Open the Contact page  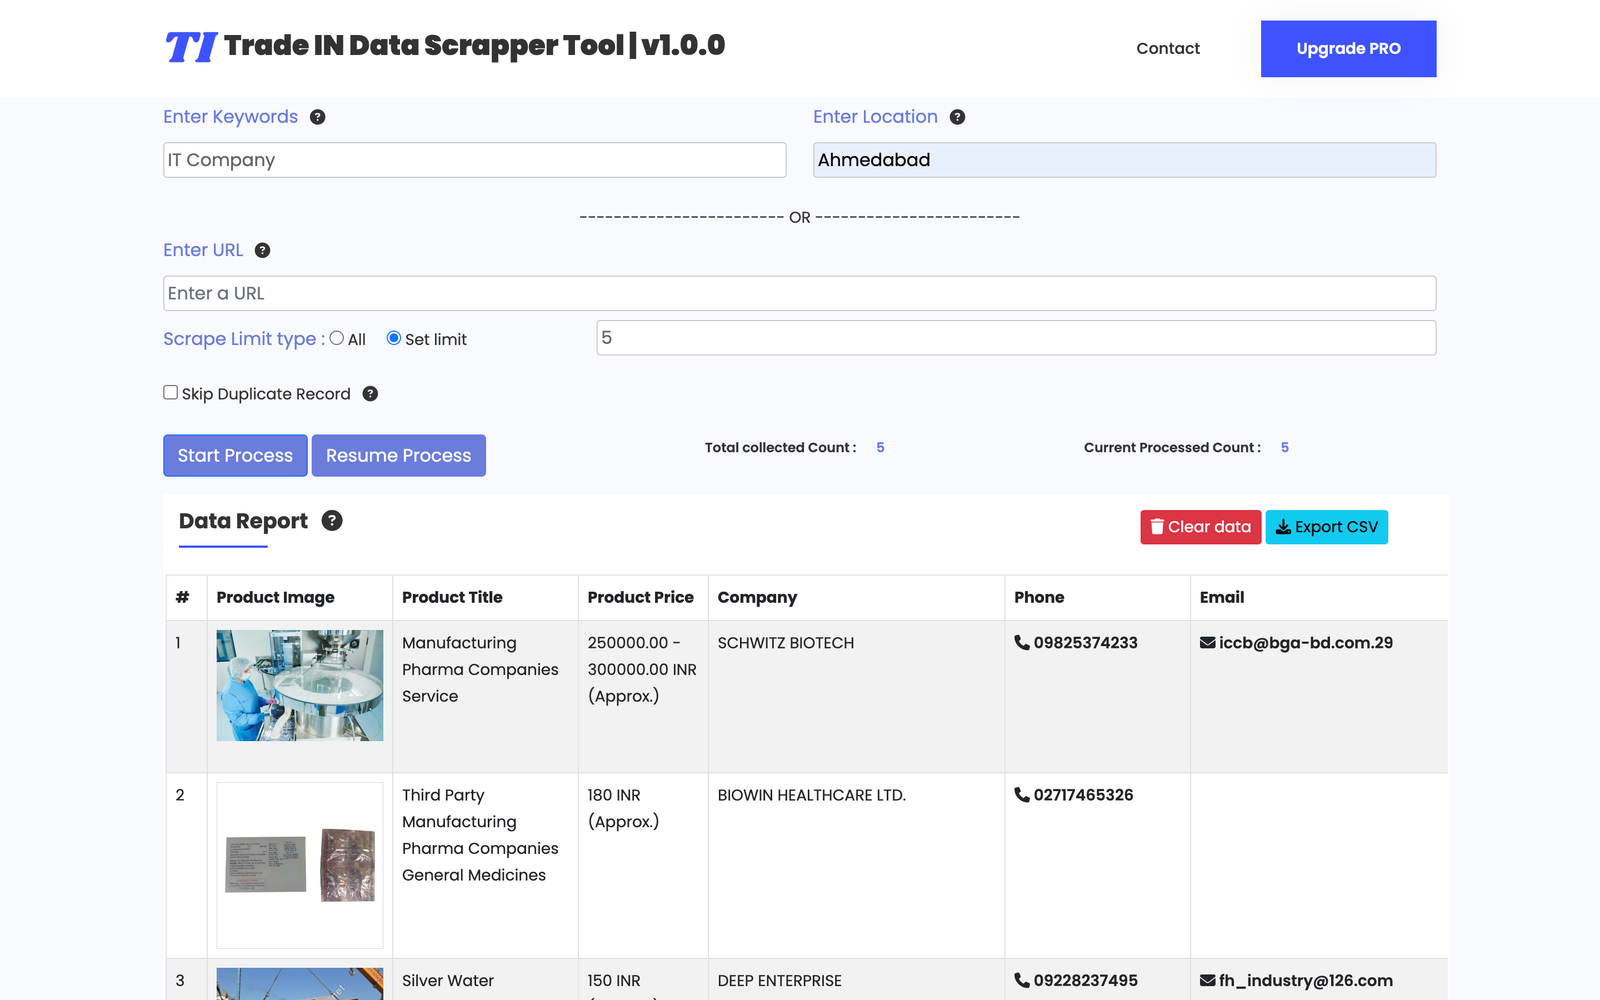[1168, 48]
